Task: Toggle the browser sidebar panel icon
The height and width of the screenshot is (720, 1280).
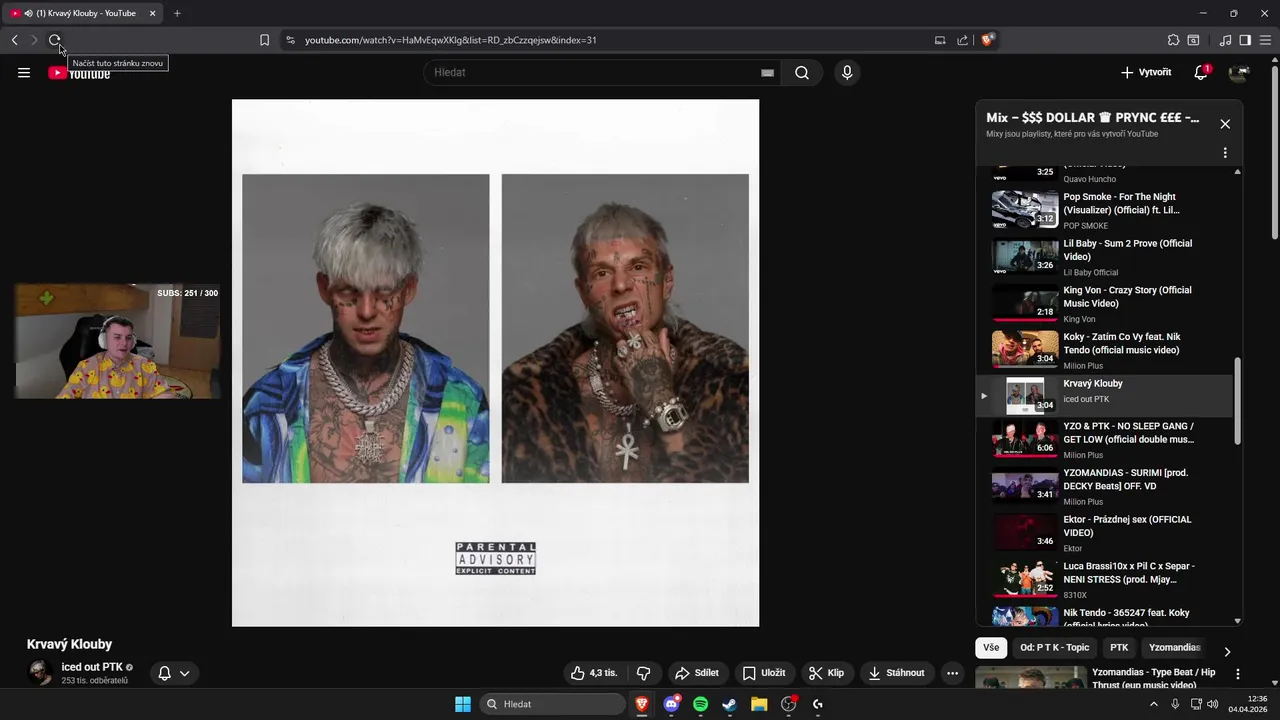Action: pyautogui.click(x=1245, y=40)
